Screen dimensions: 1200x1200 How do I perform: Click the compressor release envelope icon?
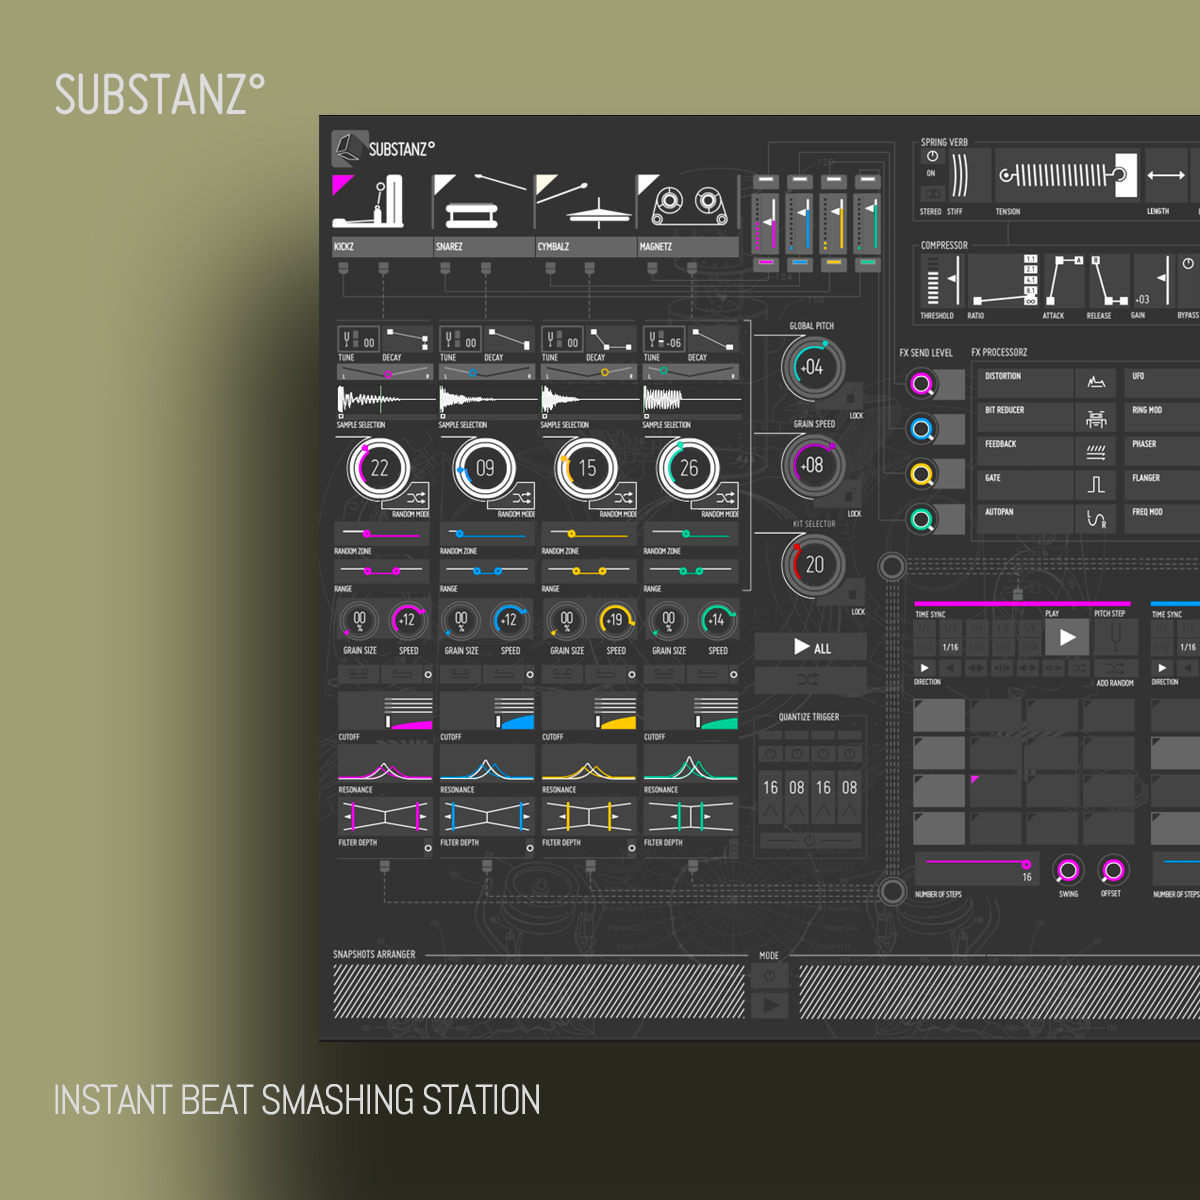[x=1109, y=280]
